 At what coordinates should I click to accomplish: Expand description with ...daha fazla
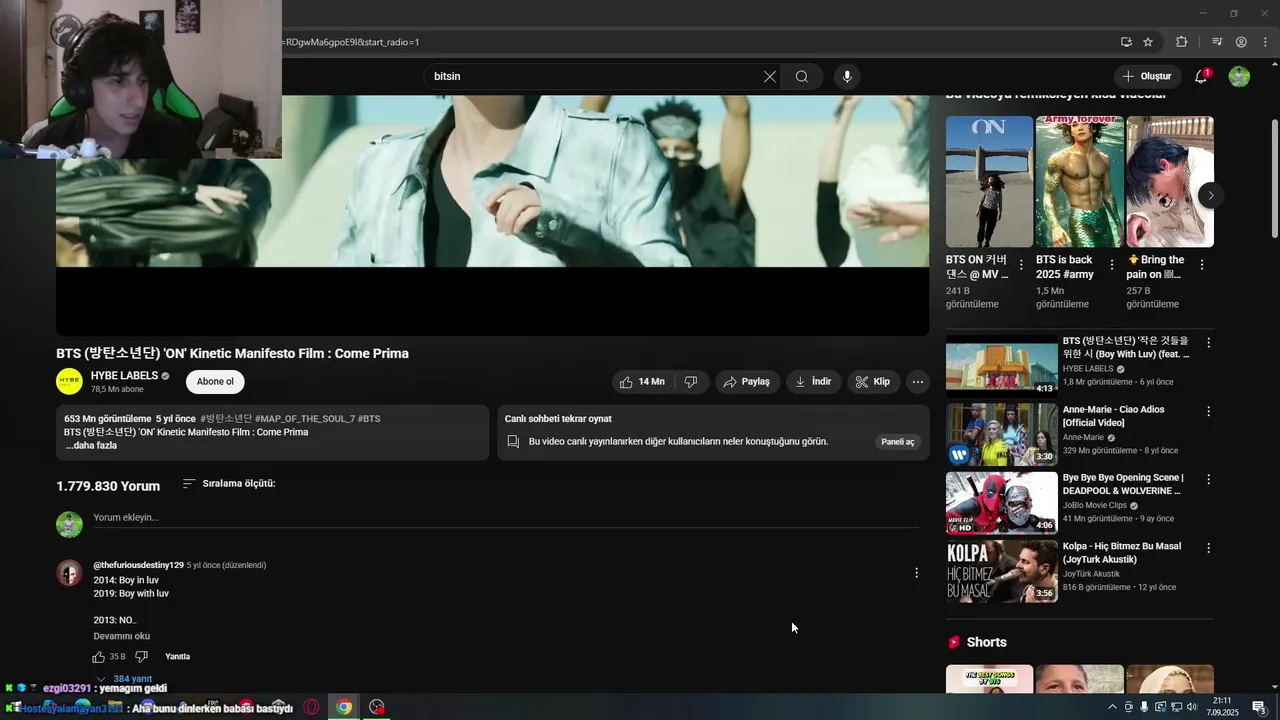tap(91, 446)
